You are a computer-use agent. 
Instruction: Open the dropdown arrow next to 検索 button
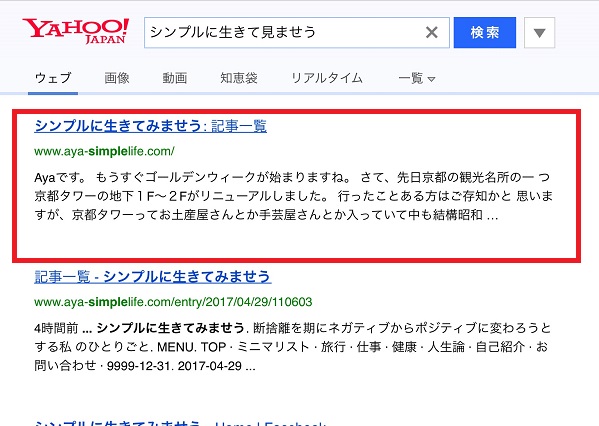tap(539, 33)
